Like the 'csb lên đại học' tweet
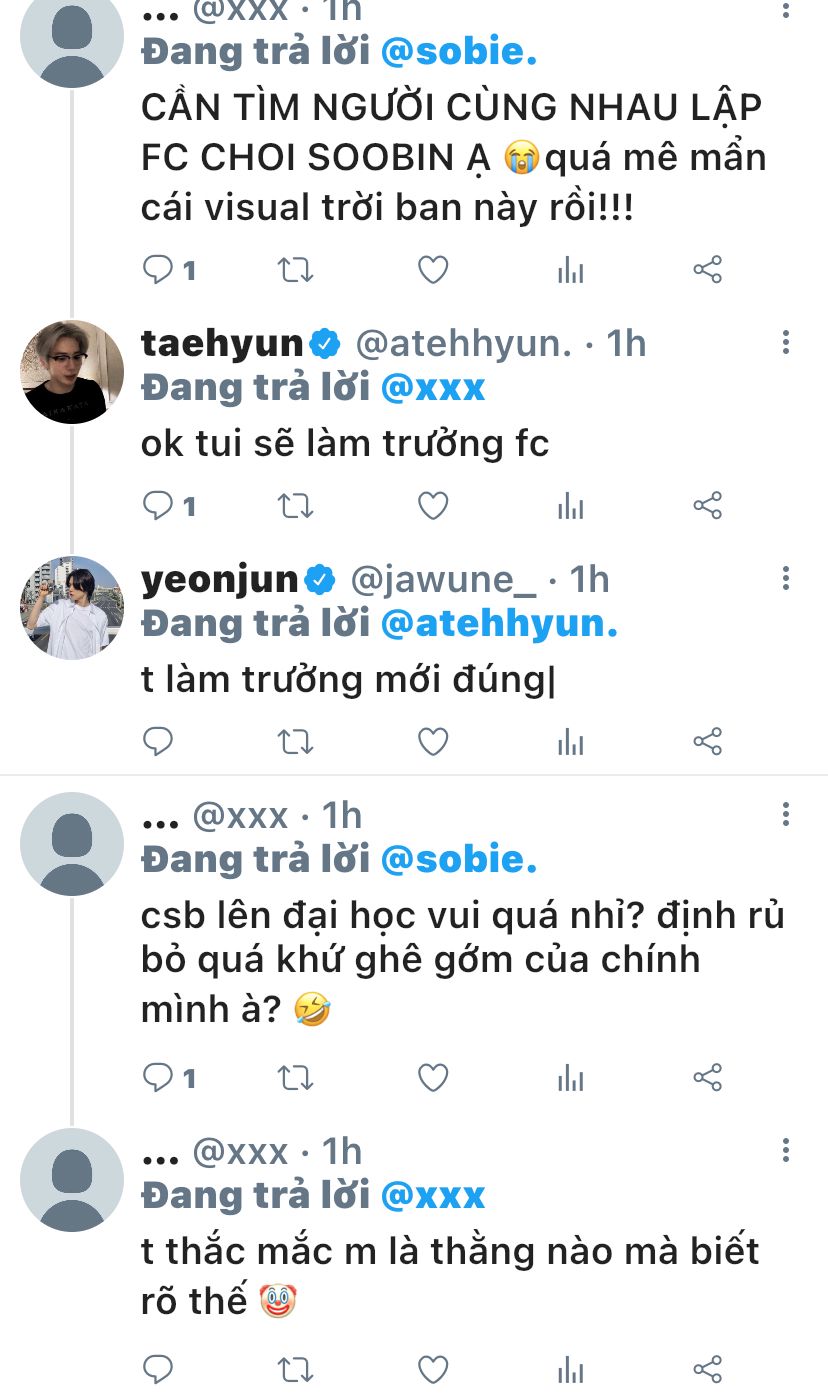Image resolution: width=828 pixels, height=1394 pixels. coord(432,1078)
